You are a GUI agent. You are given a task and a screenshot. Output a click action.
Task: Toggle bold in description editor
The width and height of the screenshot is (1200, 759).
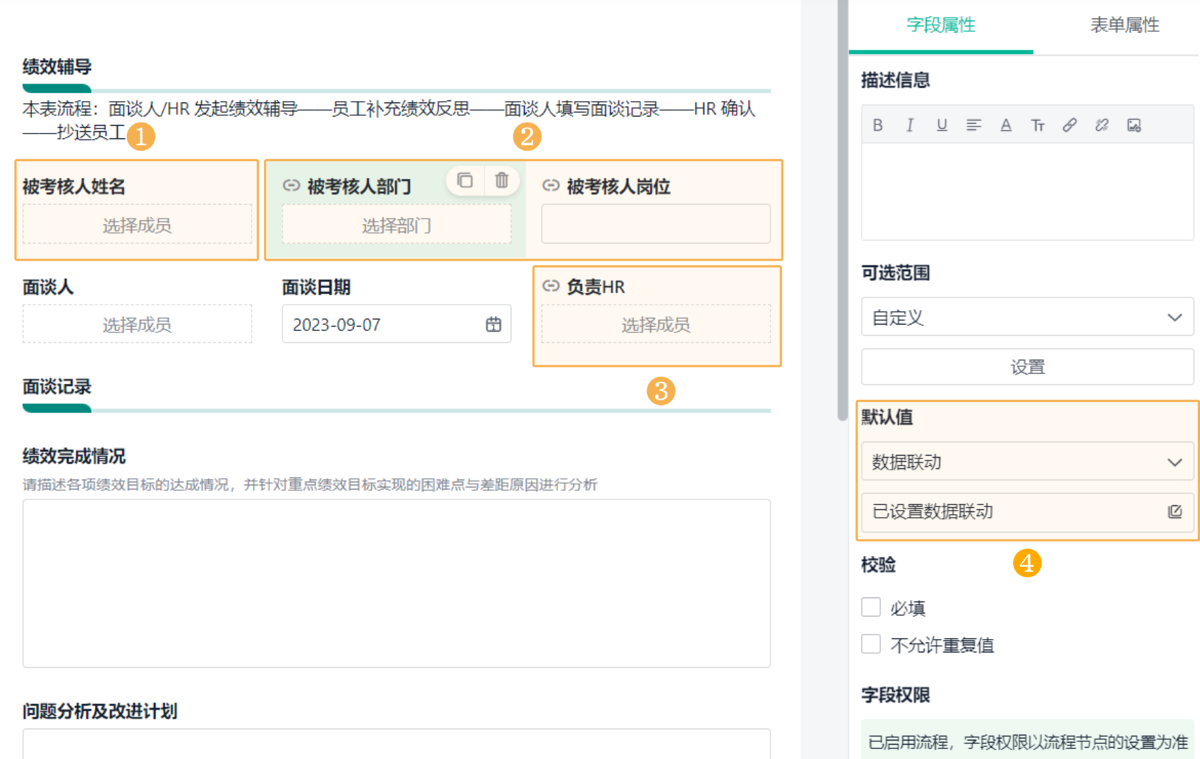[878, 125]
